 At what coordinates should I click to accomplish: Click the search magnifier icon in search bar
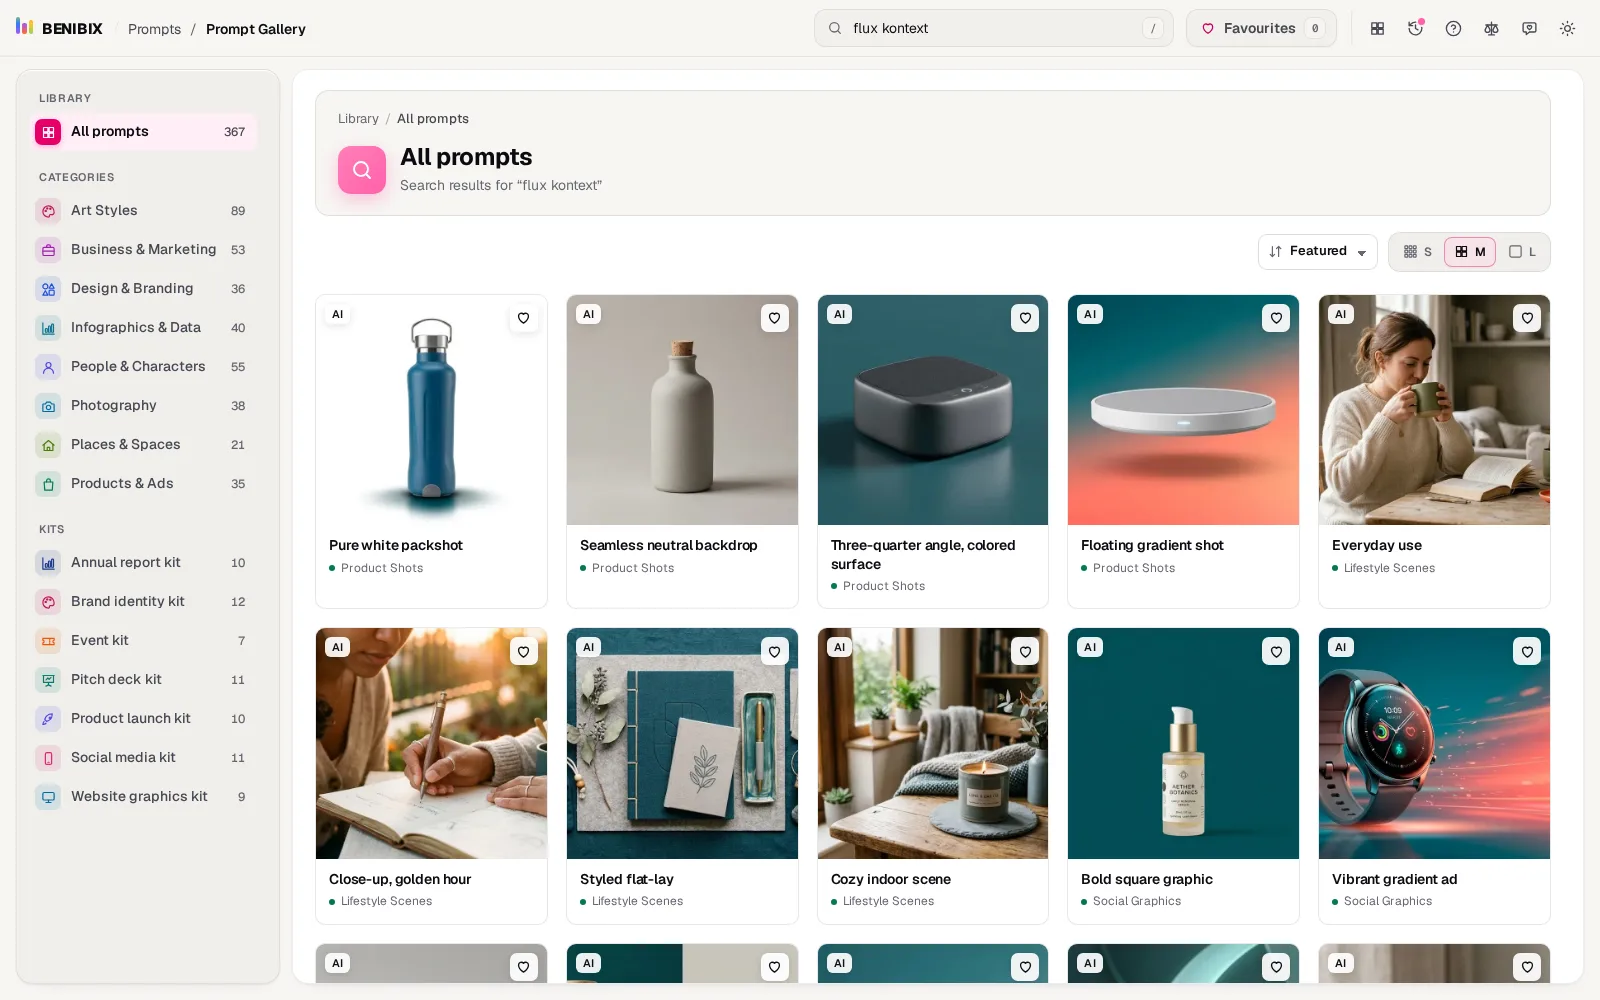835,29
